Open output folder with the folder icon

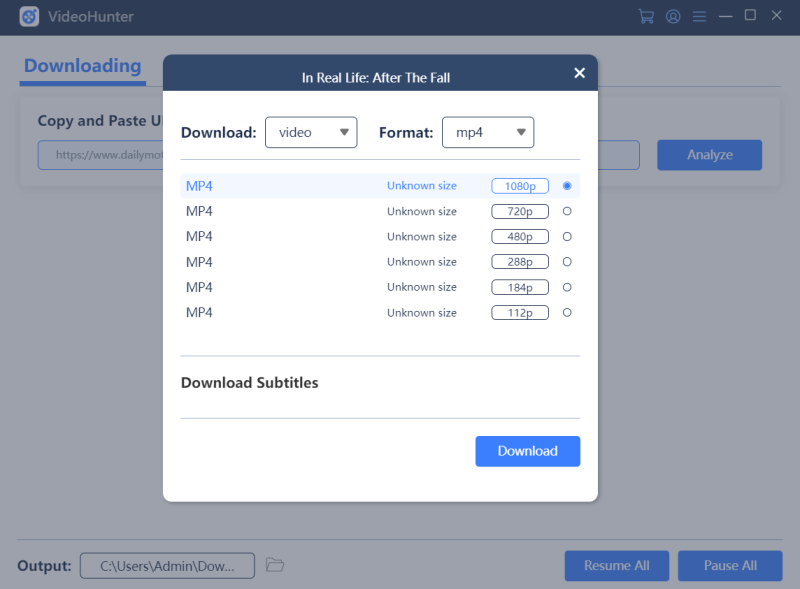(x=275, y=565)
